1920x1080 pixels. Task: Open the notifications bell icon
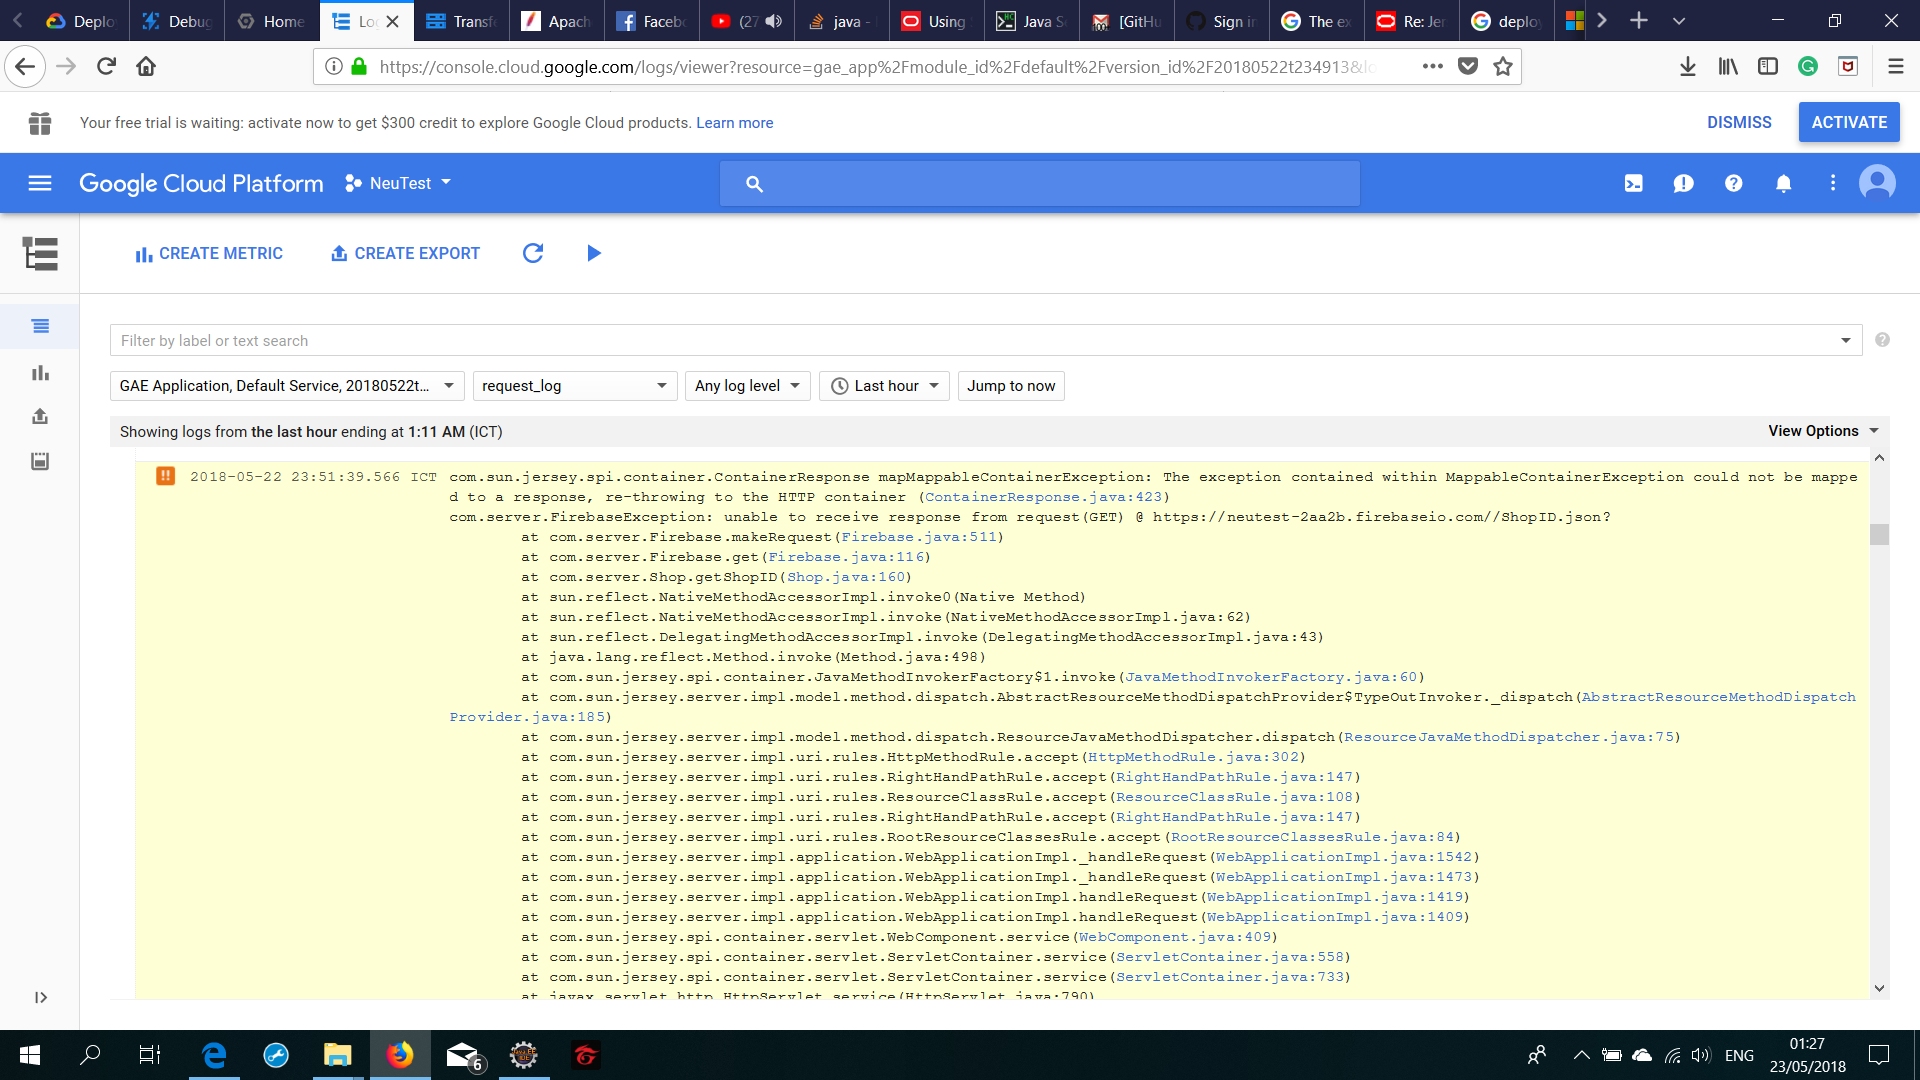(x=1785, y=183)
